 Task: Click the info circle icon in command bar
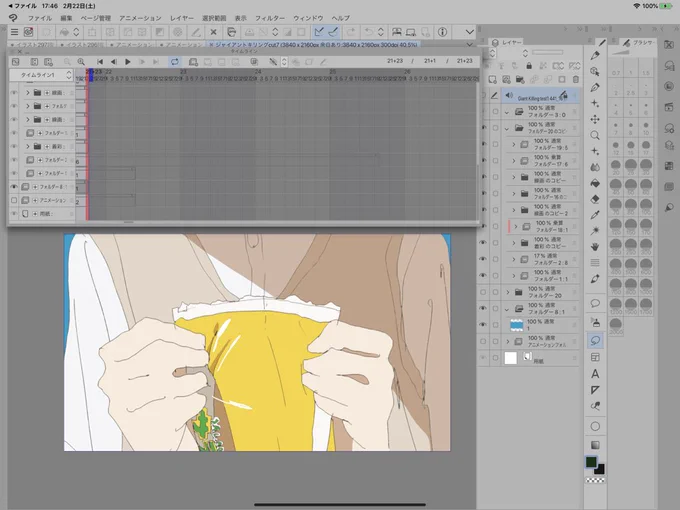(x=442, y=32)
